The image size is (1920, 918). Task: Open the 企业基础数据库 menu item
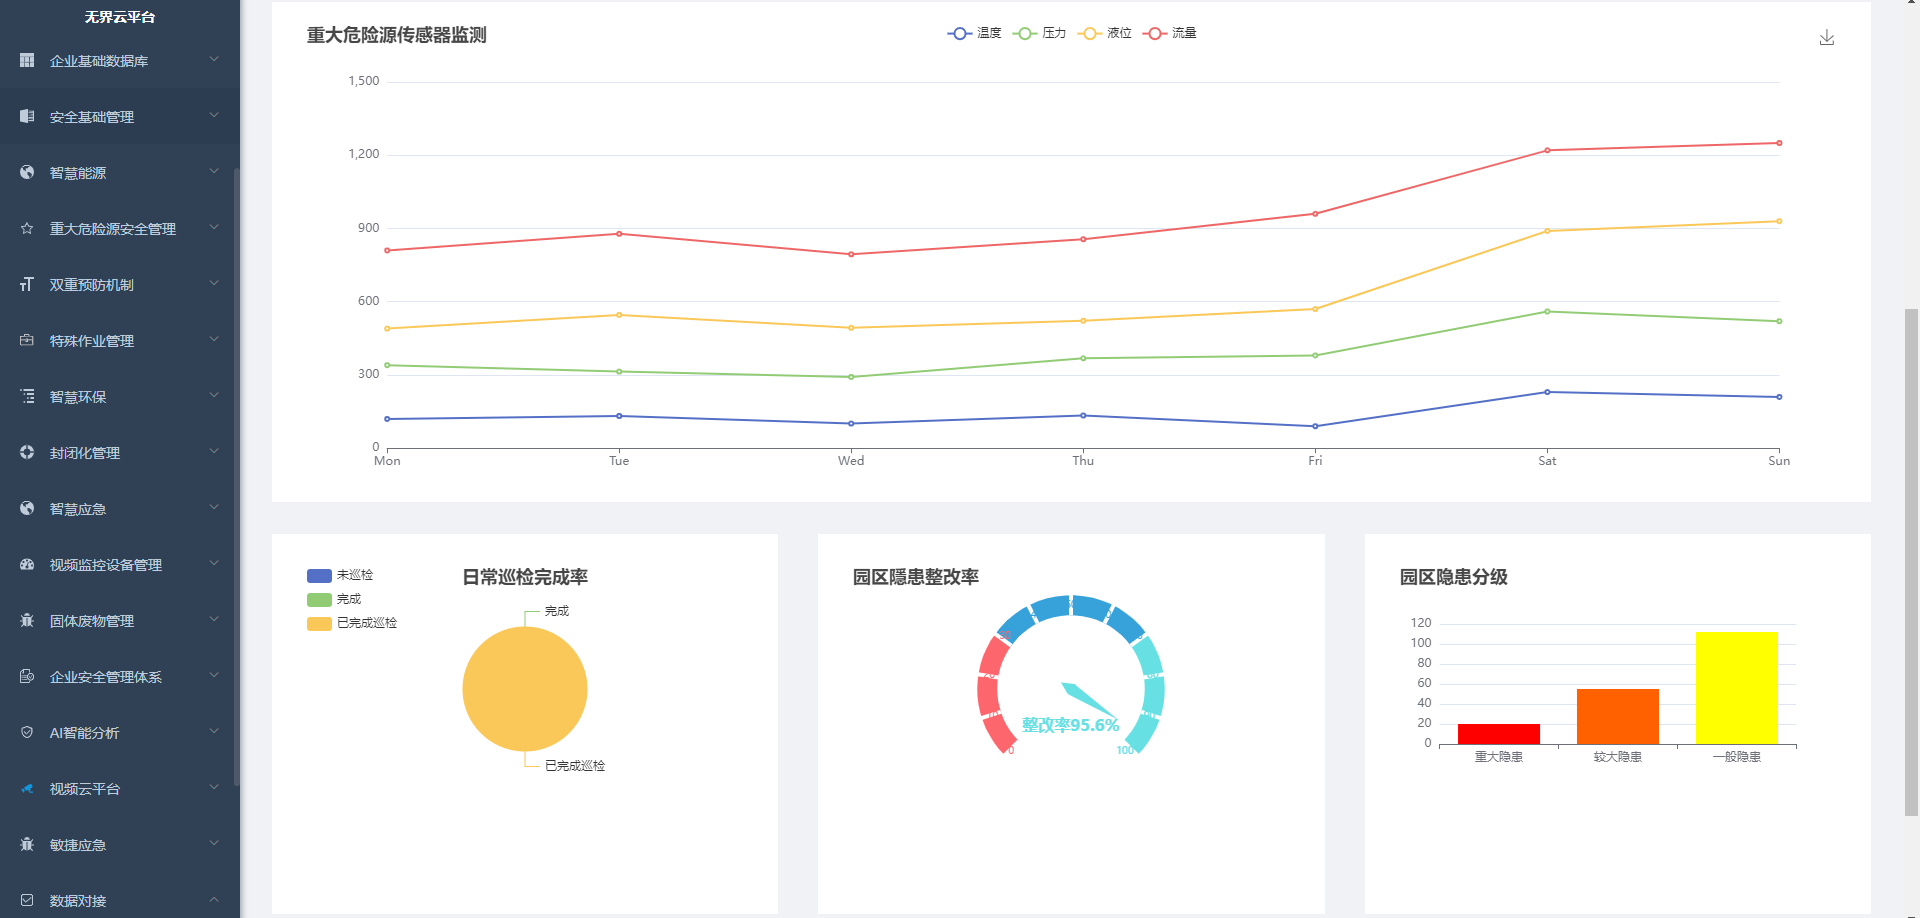tap(120, 60)
